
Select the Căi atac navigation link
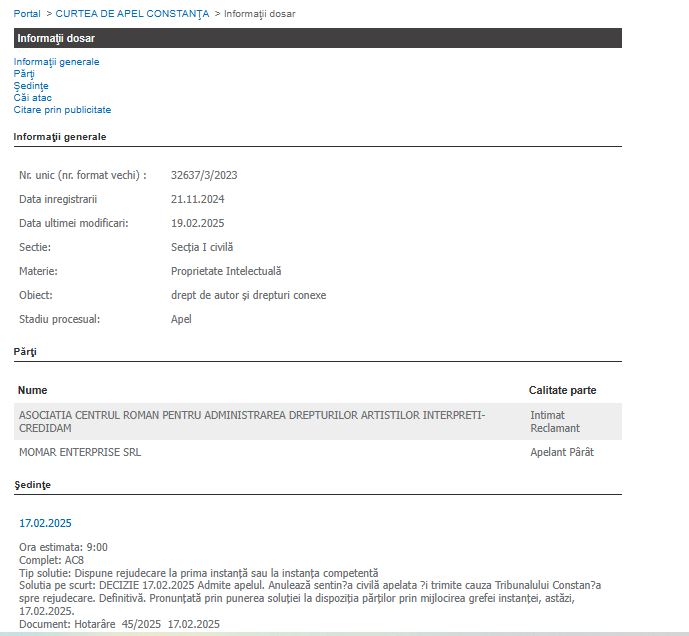[33, 98]
